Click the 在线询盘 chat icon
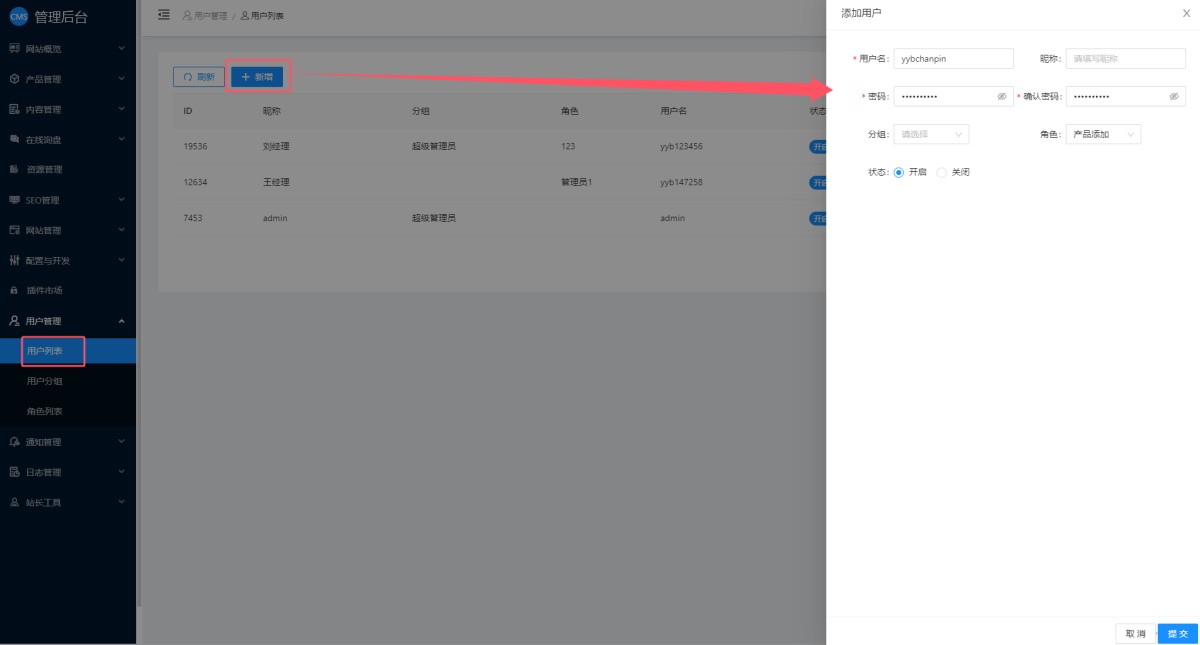 (14, 139)
